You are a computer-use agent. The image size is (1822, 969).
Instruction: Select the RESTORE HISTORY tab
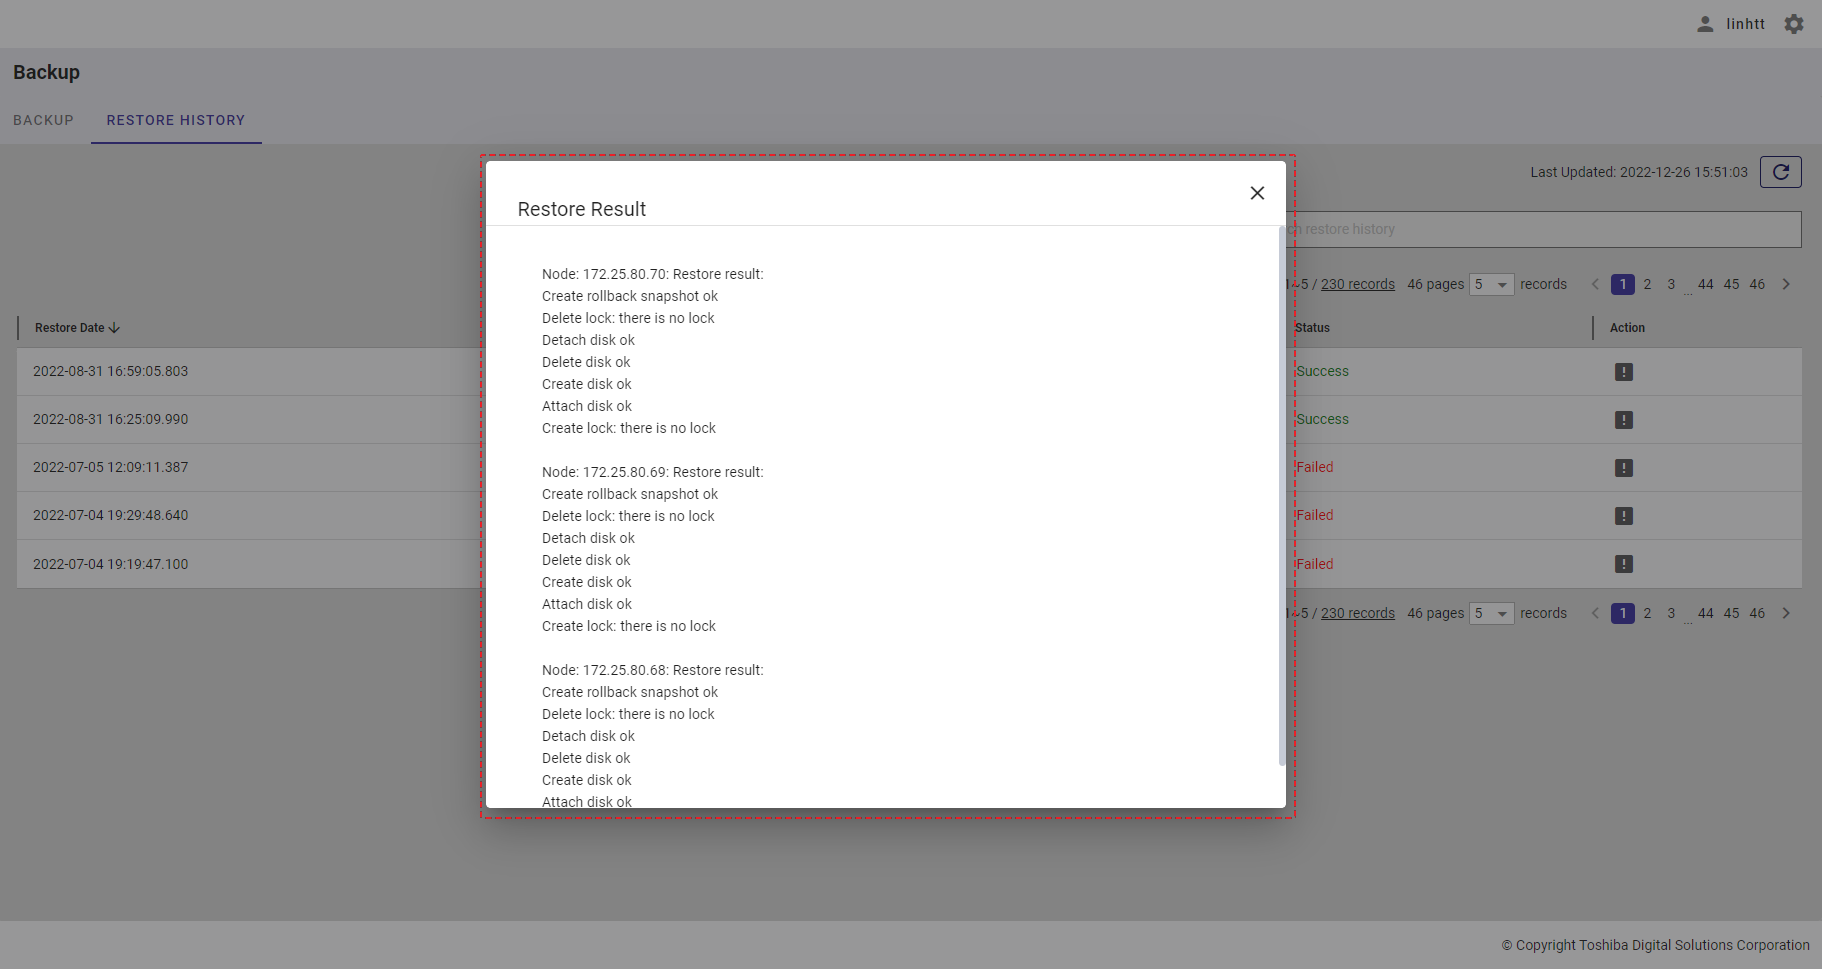point(176,120)
